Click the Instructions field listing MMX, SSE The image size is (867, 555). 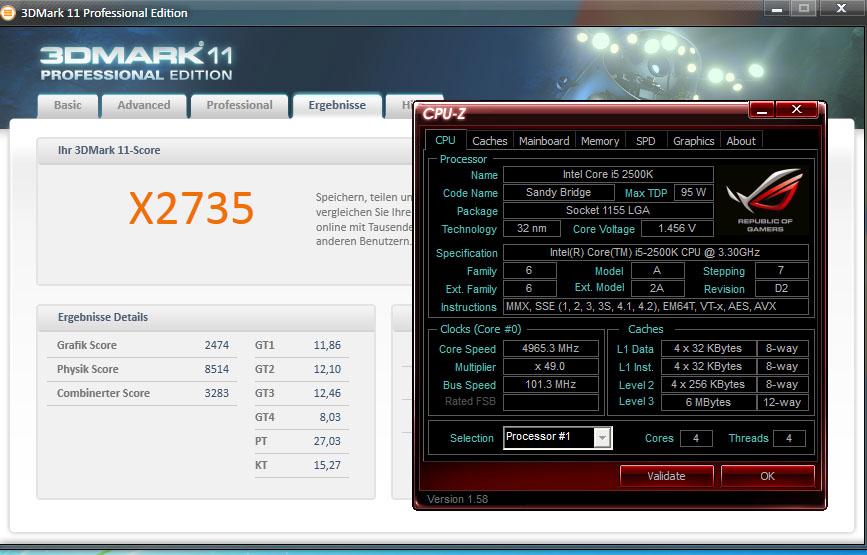pos(655,306)
